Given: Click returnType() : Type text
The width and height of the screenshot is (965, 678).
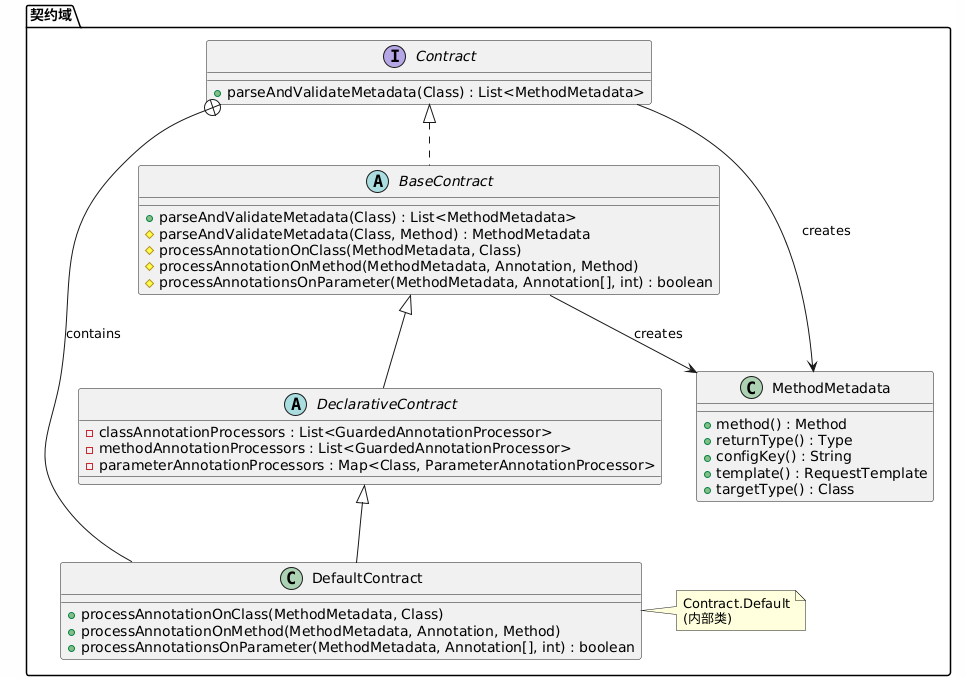Looking at the screenshot, I should click(784, 441).
